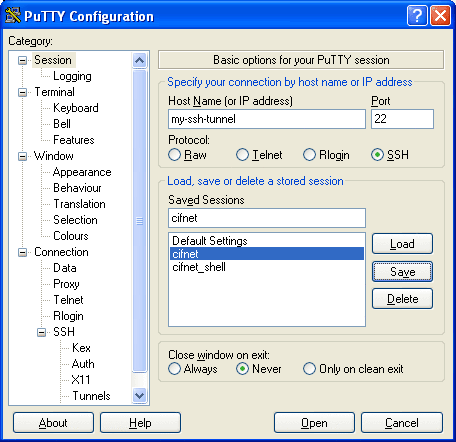Select the SSH protocol radio button

tap(377, 155)
